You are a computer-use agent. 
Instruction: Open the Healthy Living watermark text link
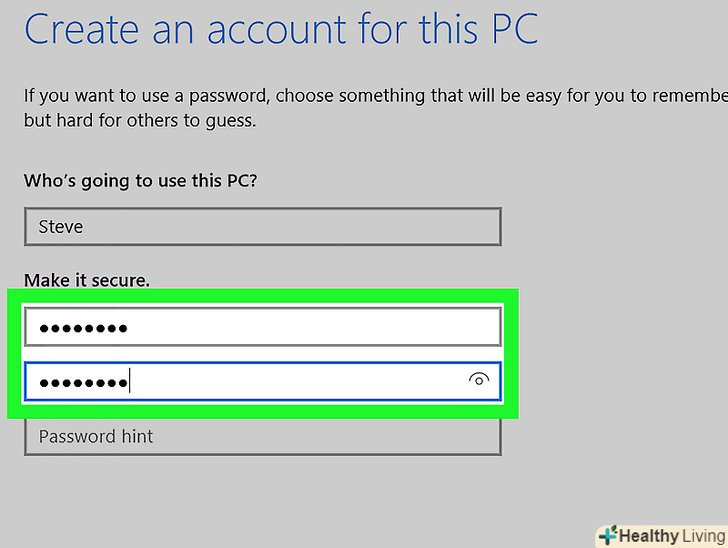coord(660,536)
